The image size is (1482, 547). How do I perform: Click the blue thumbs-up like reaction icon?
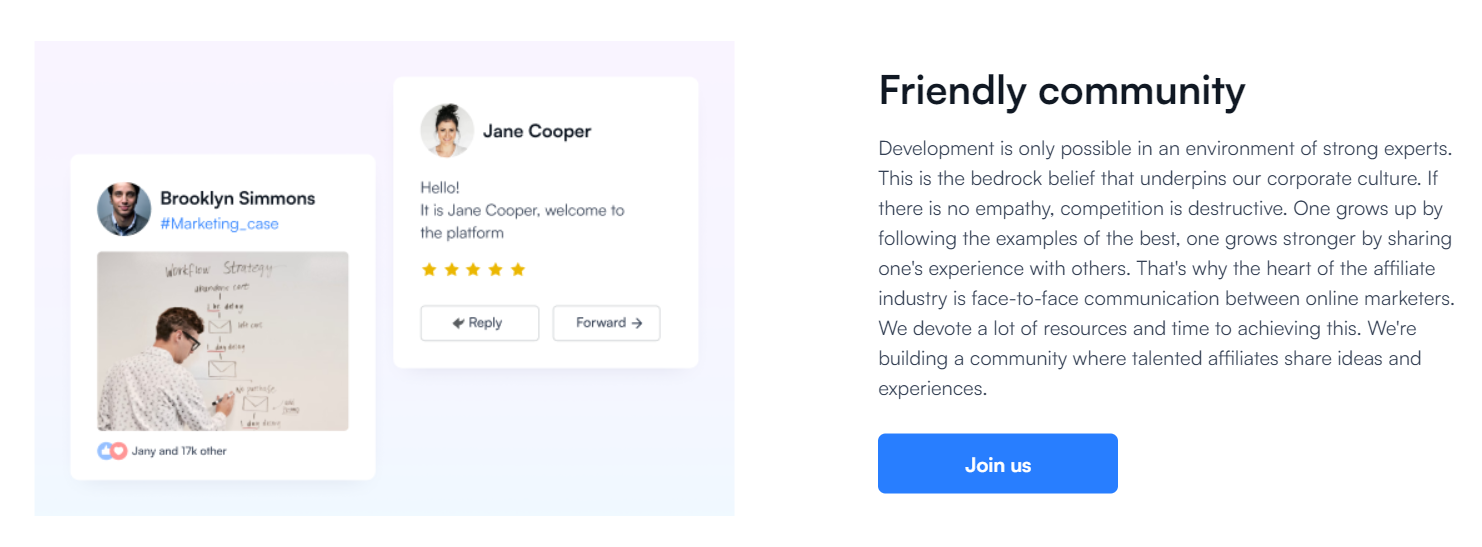pos(105,451)
